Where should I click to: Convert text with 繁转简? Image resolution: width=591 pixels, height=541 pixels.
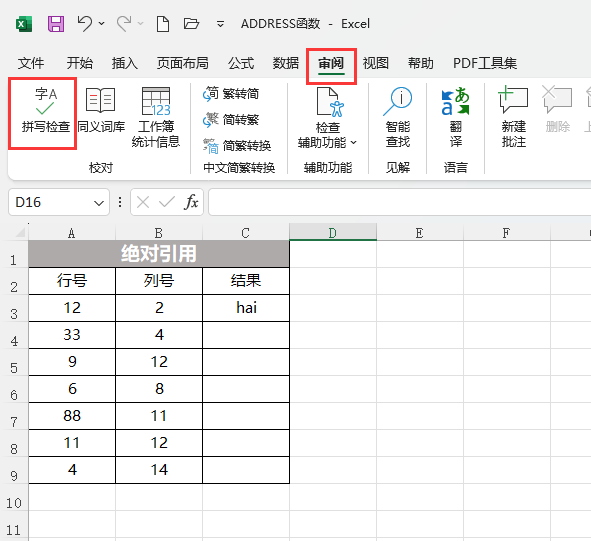pyautogui.click(x=231, y=93)
